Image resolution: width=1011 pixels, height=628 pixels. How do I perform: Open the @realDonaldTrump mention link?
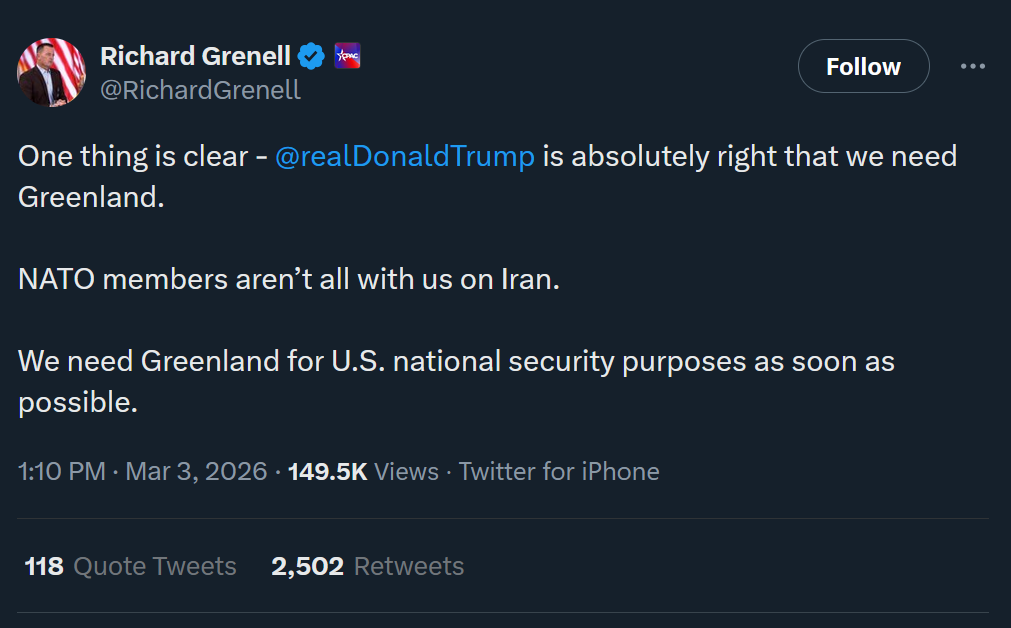[x=404, y=156]
